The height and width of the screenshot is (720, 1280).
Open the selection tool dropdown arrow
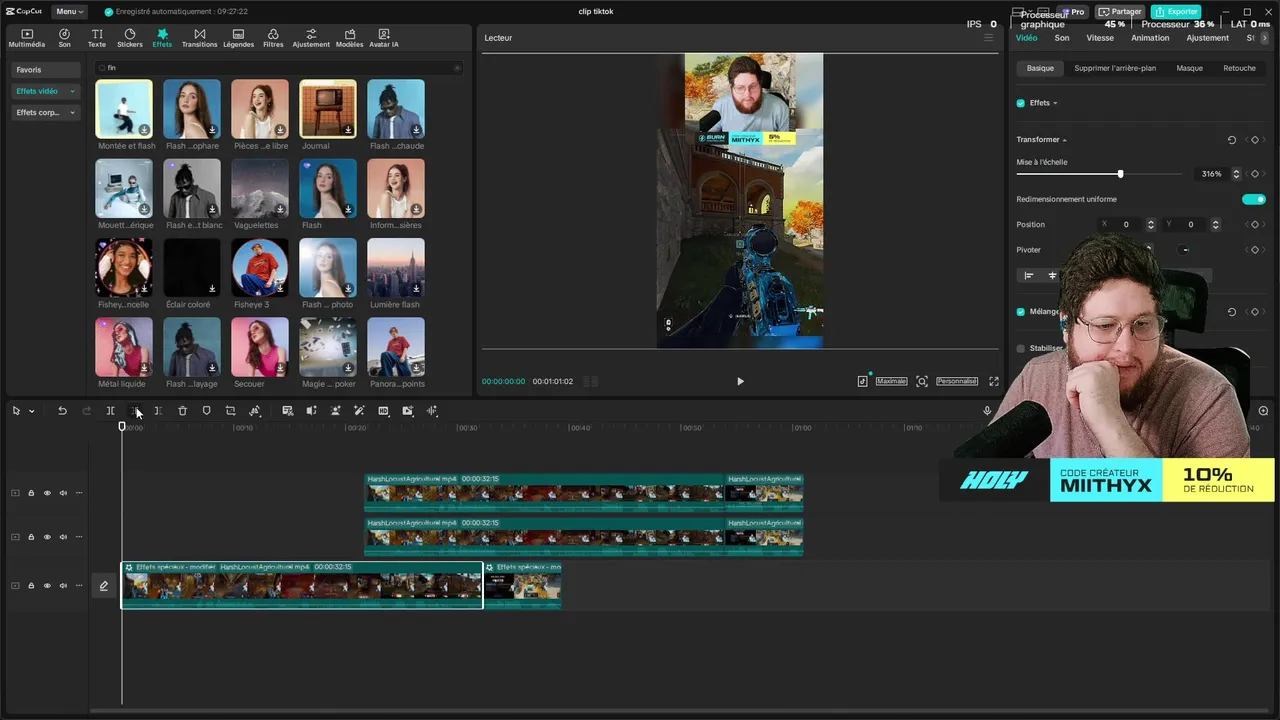(x=31, y=411)
